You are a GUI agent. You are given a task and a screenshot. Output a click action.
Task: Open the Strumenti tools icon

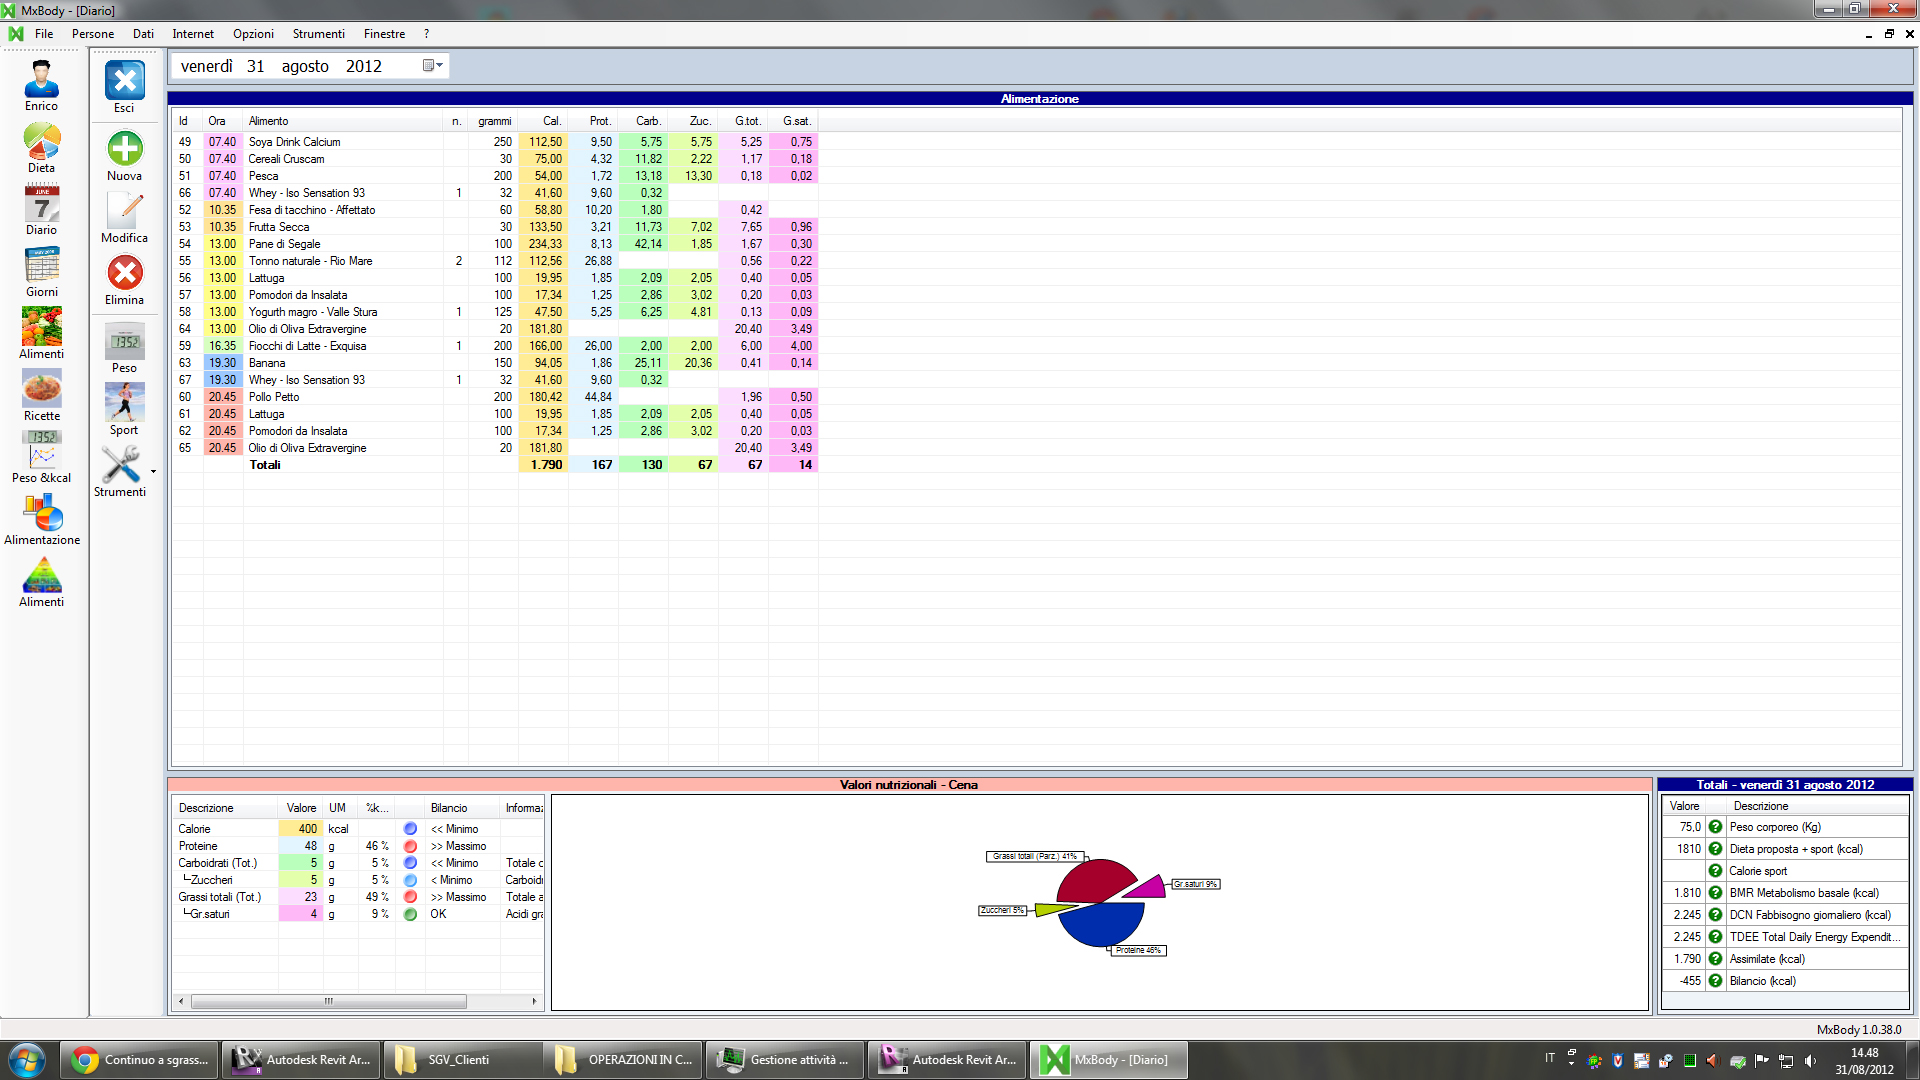coord(120,465)
